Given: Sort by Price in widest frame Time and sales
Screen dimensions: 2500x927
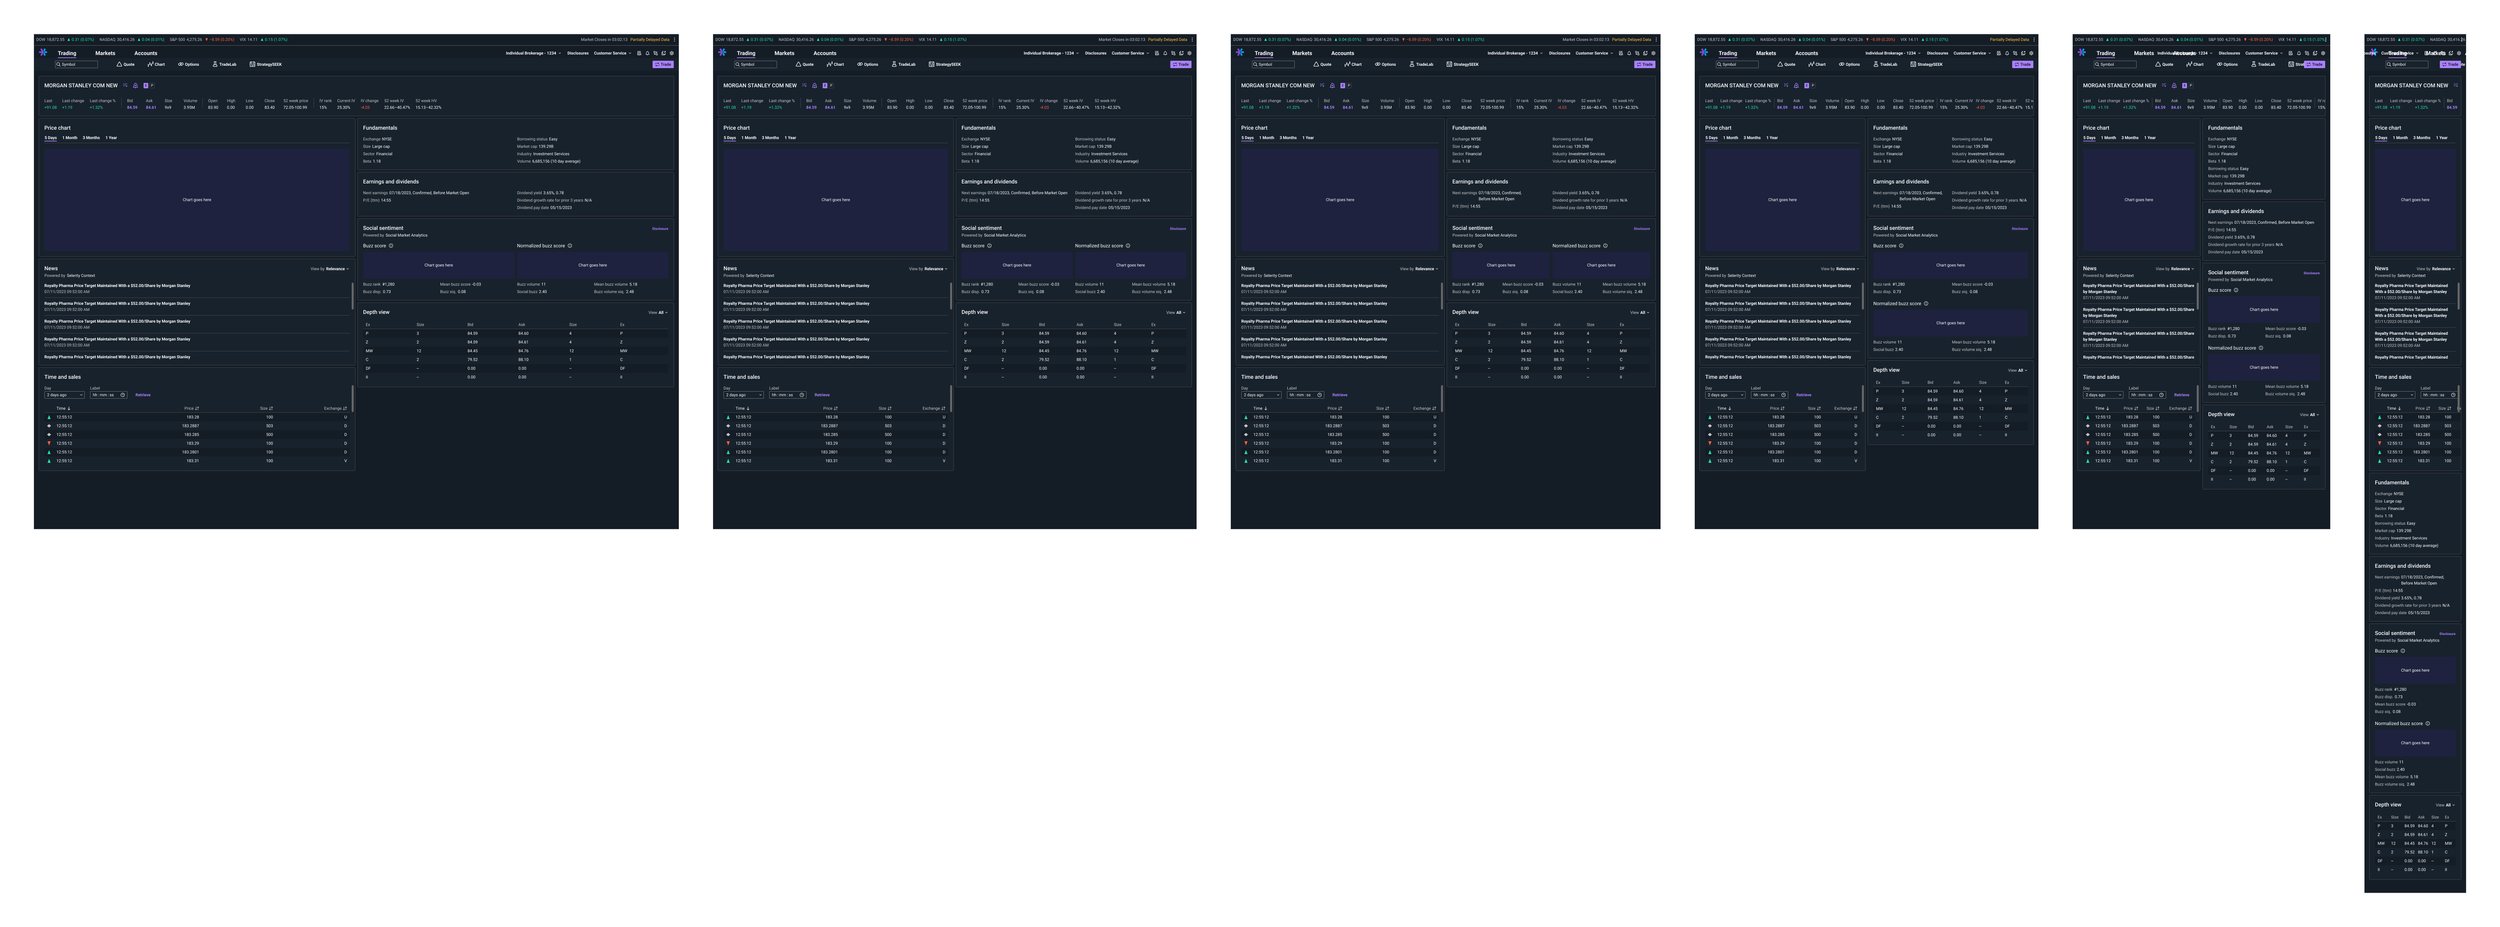Looking at the screenshot, I should [191, 408].
